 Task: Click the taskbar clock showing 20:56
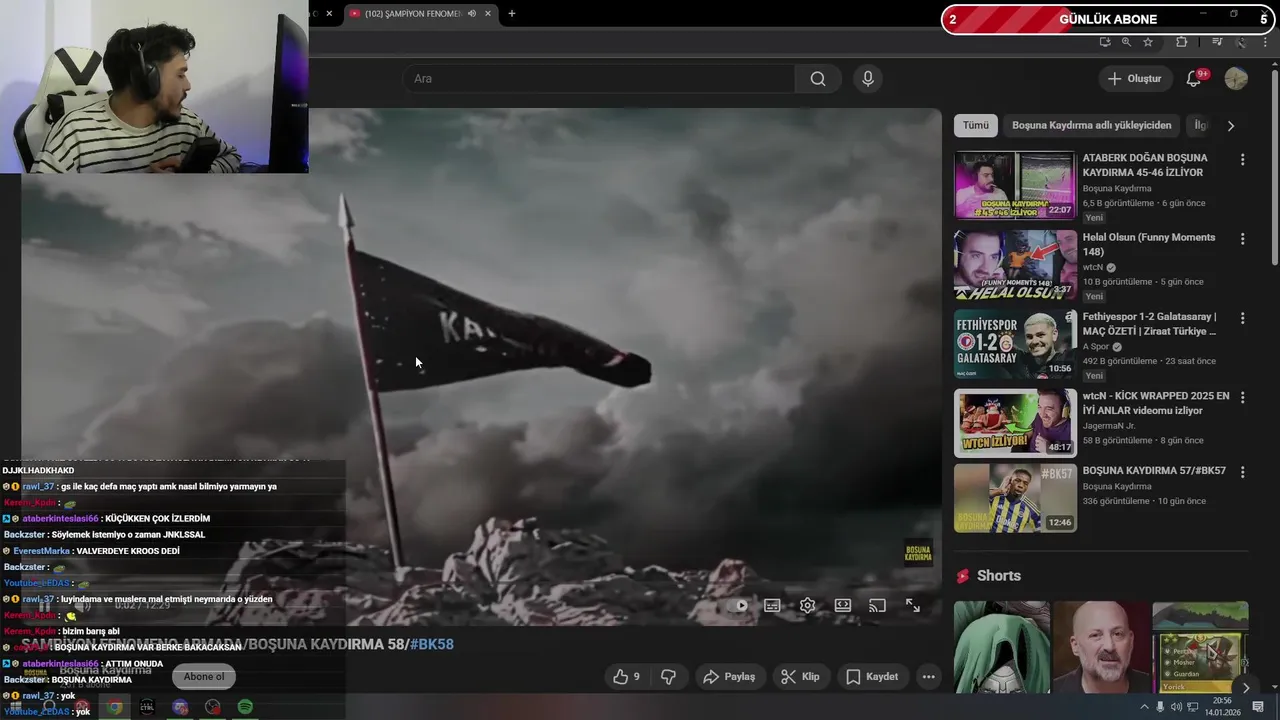pos(1222,706)
